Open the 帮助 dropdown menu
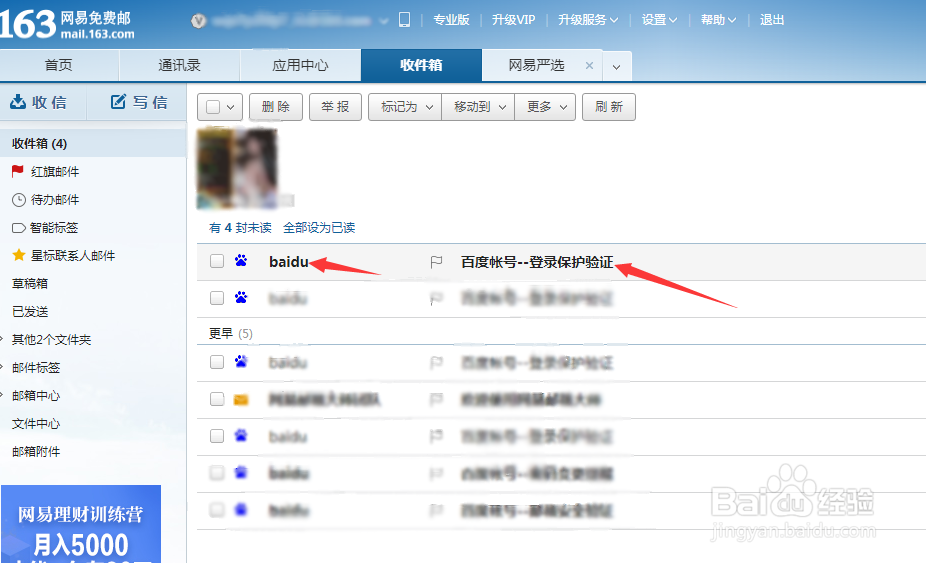Image resolution: width=926 pixels, height=563 pixels. 719,20
